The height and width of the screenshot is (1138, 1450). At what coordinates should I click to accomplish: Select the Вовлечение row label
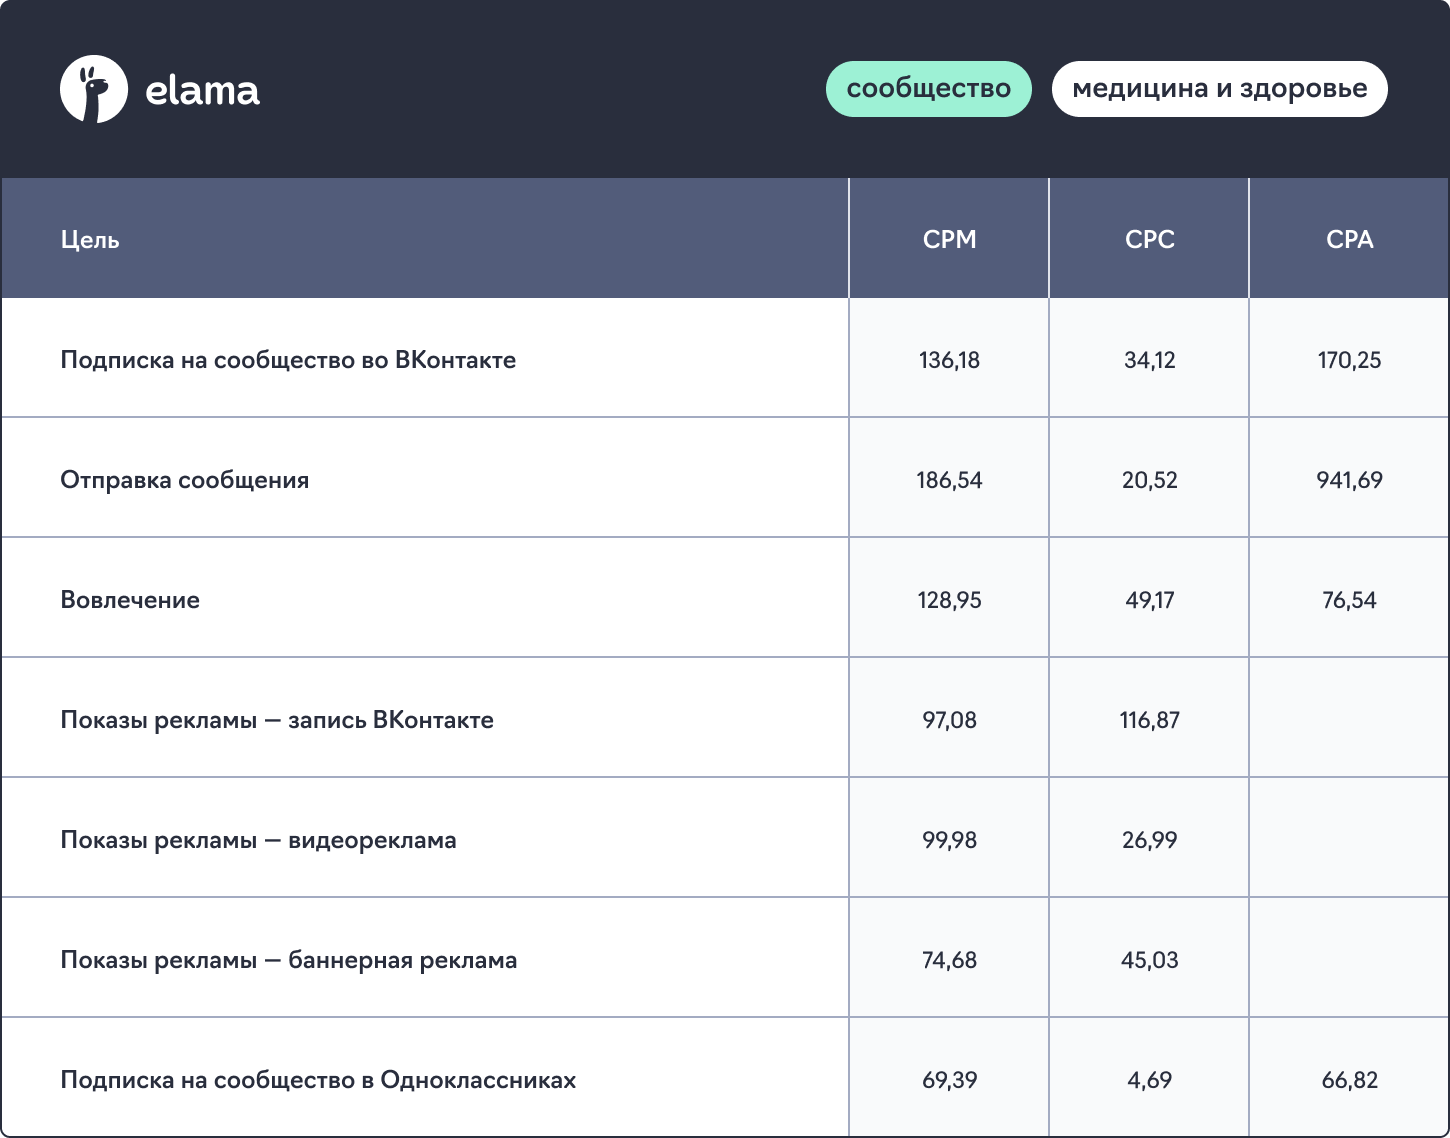click(130, 600)
